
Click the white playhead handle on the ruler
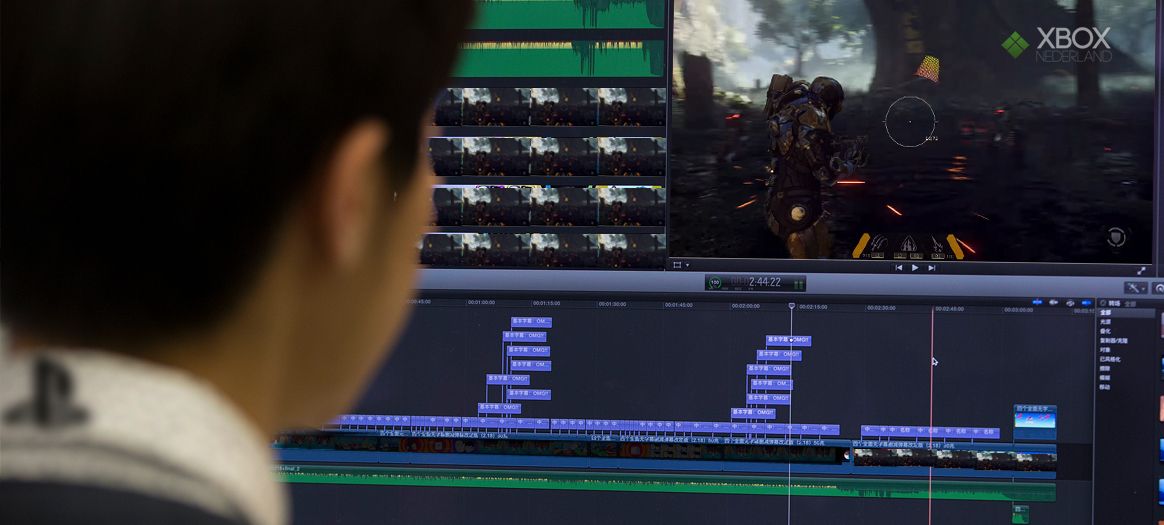[791, 306]
